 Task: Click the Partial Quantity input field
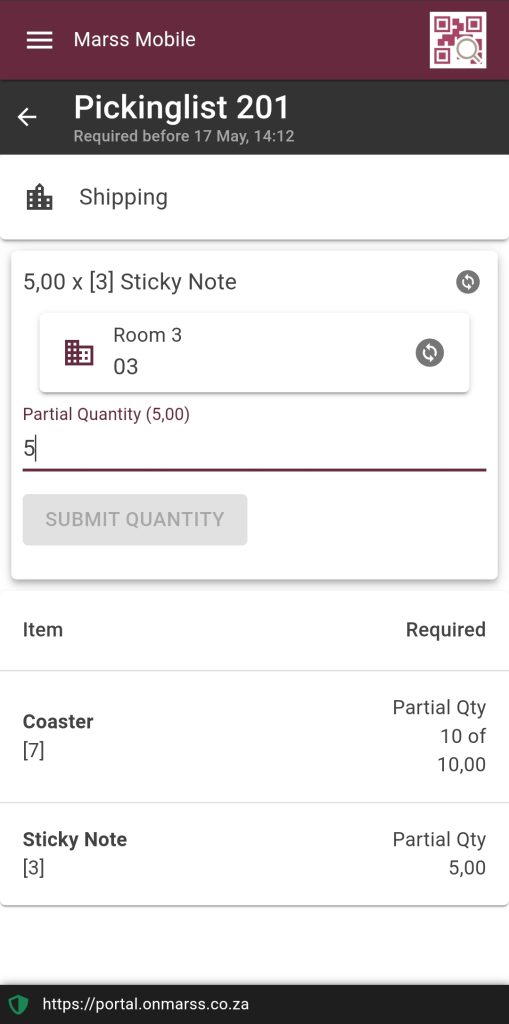(254, 449)
